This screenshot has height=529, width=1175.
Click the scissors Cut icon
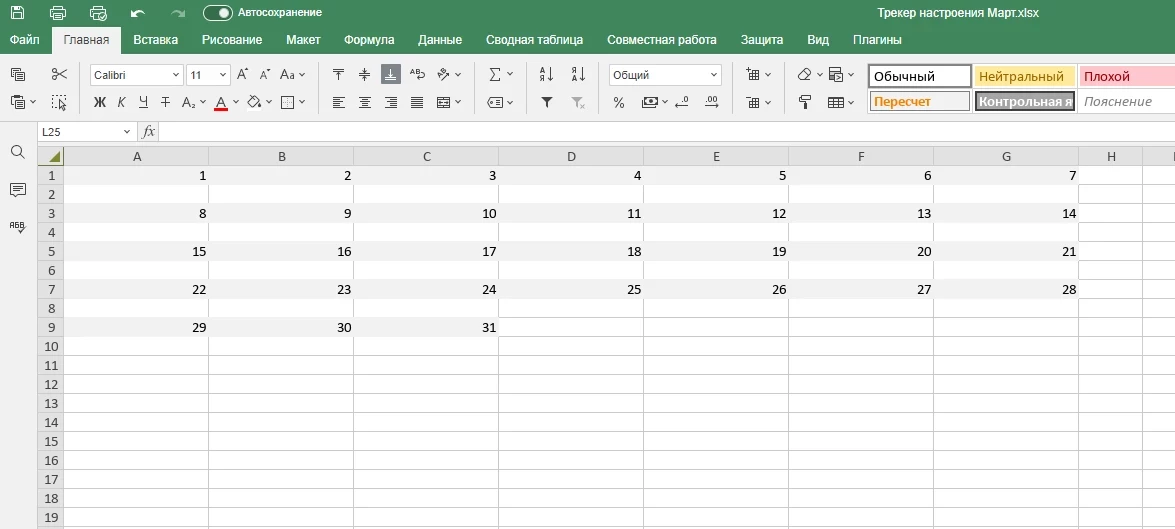click(x=59, y=74)
